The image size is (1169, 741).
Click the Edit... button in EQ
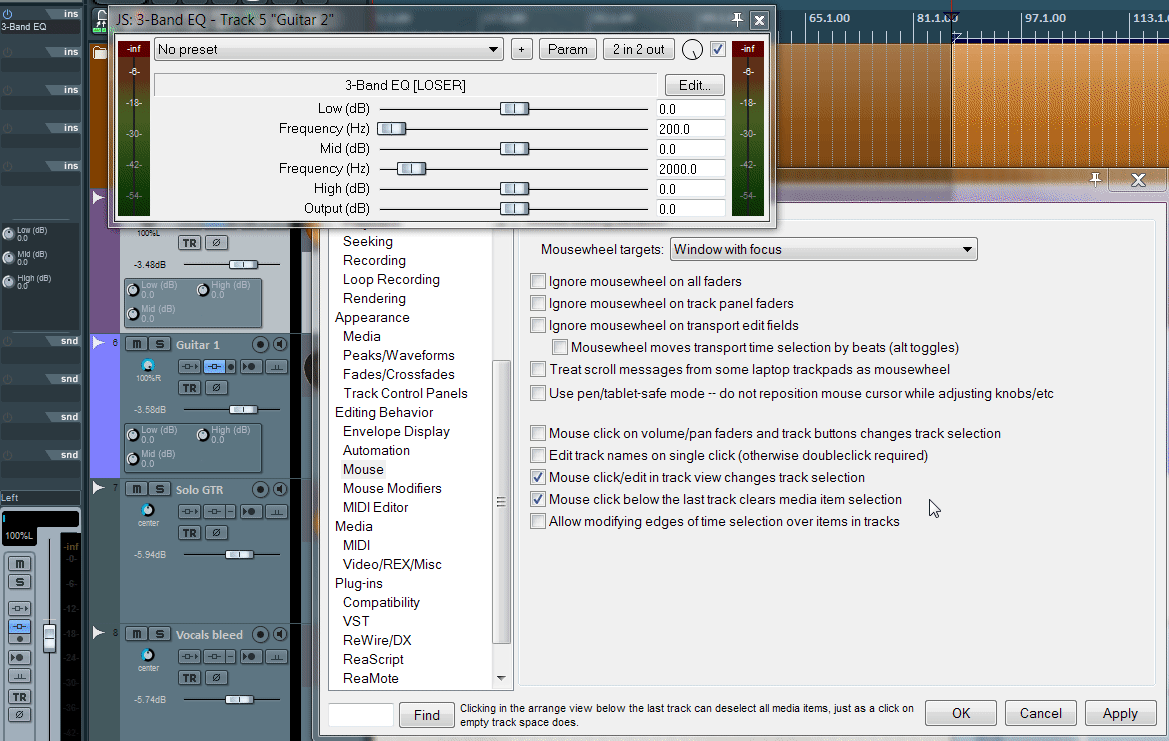[694, 85]
